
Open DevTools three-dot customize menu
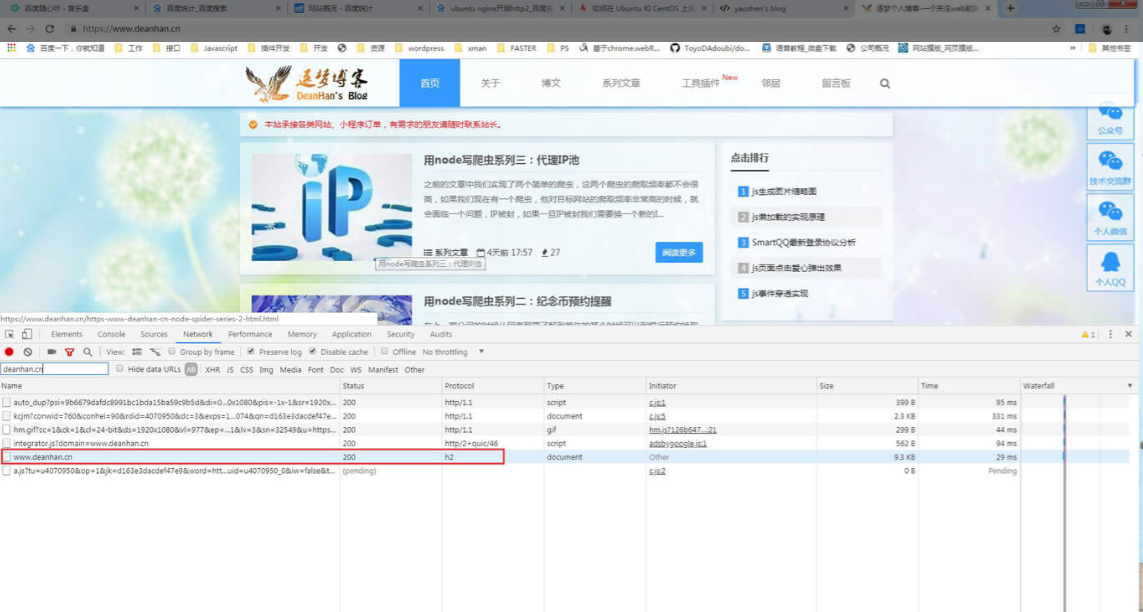tap(1110, 334)
